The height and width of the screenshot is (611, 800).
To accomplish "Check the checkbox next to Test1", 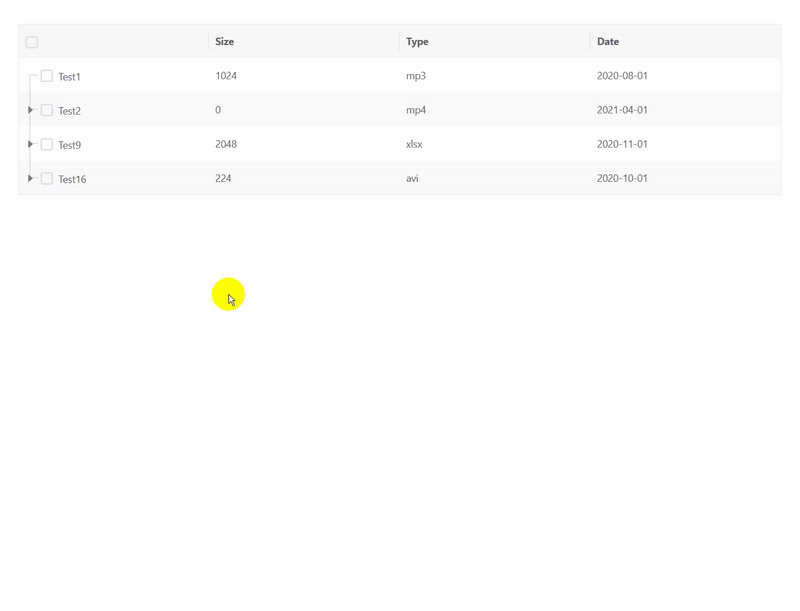I will coord(46,75).
